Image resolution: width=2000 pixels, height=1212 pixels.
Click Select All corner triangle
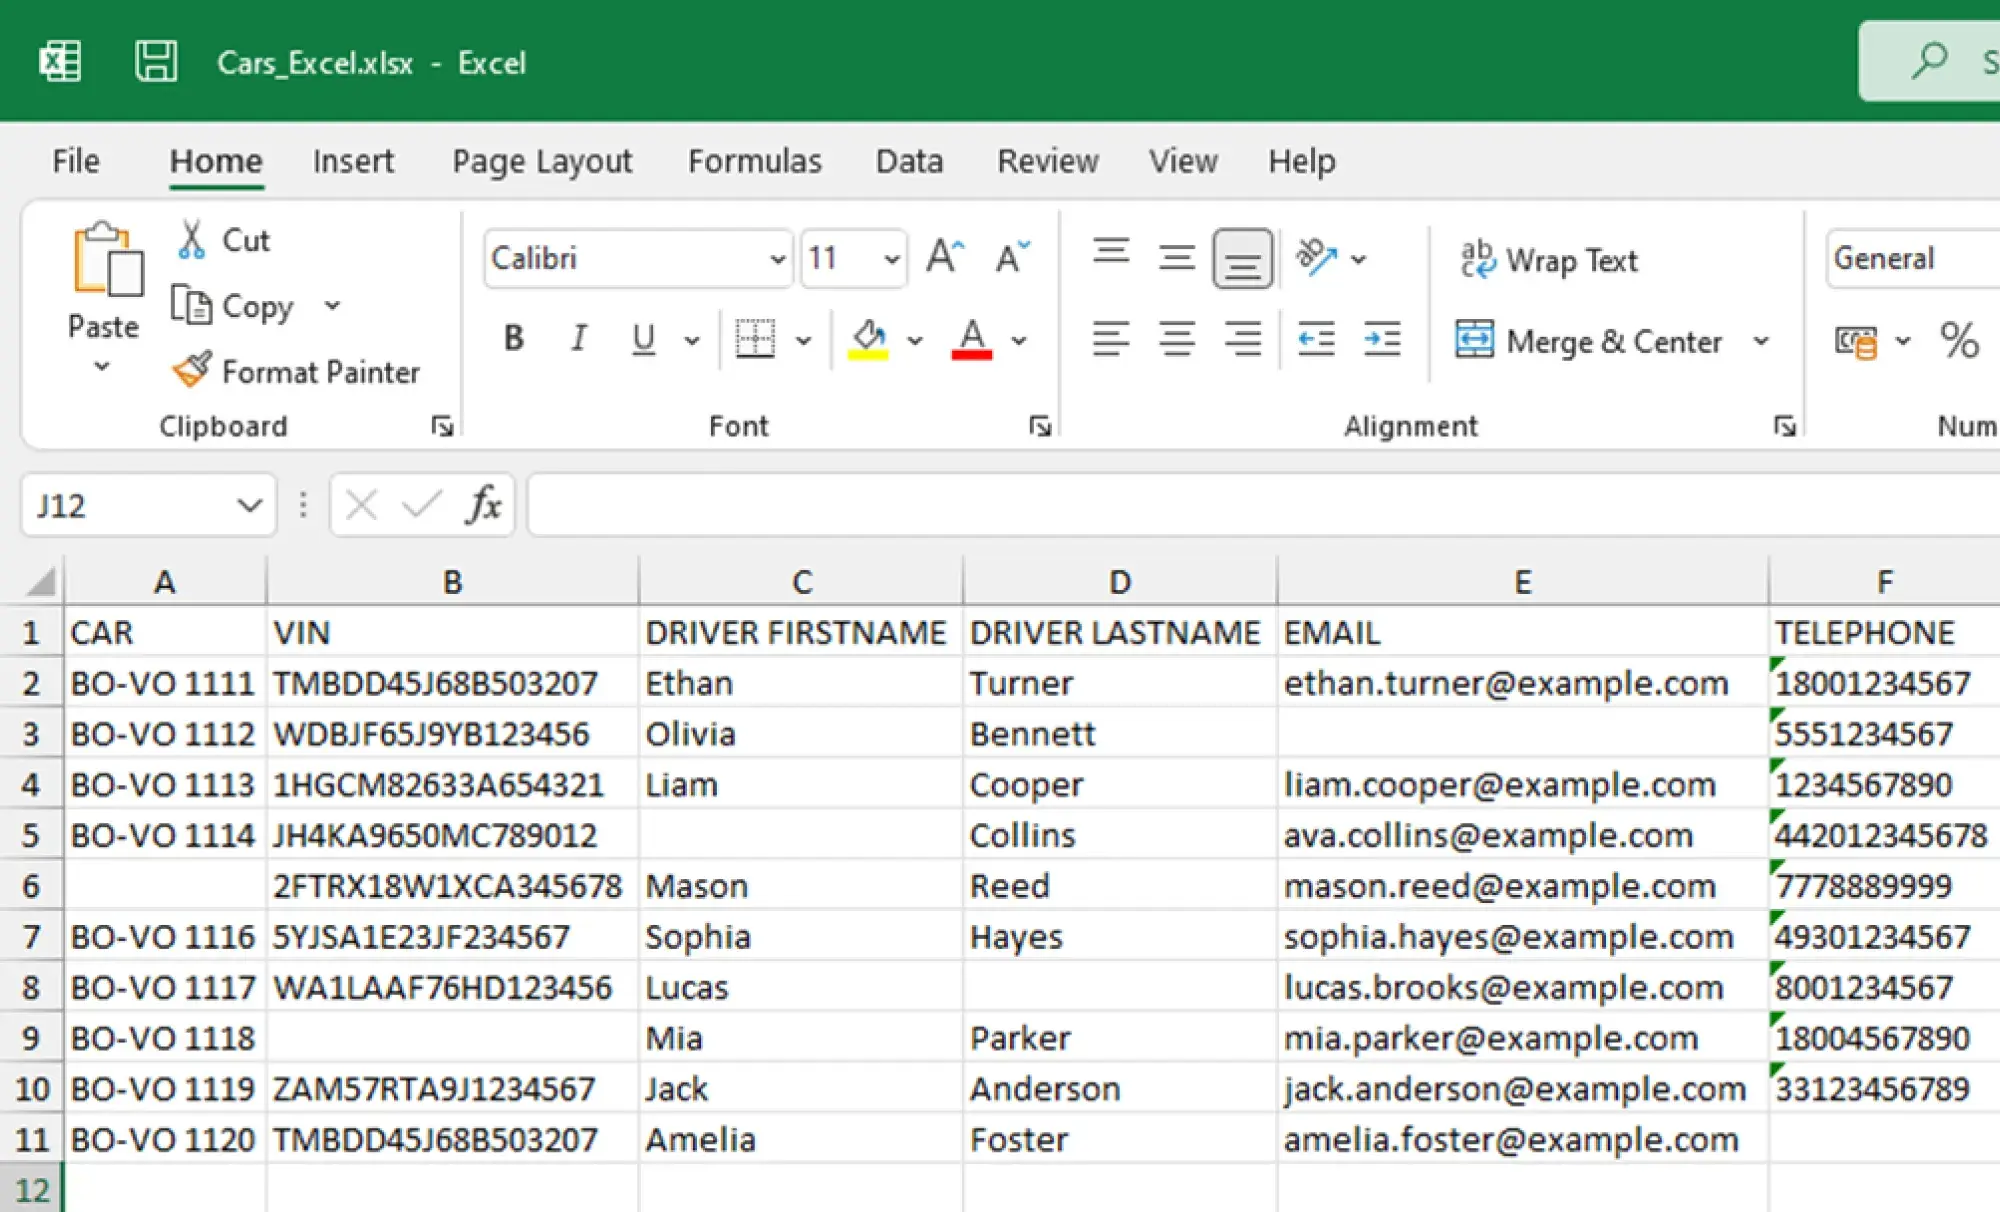[x=41, y=581]
